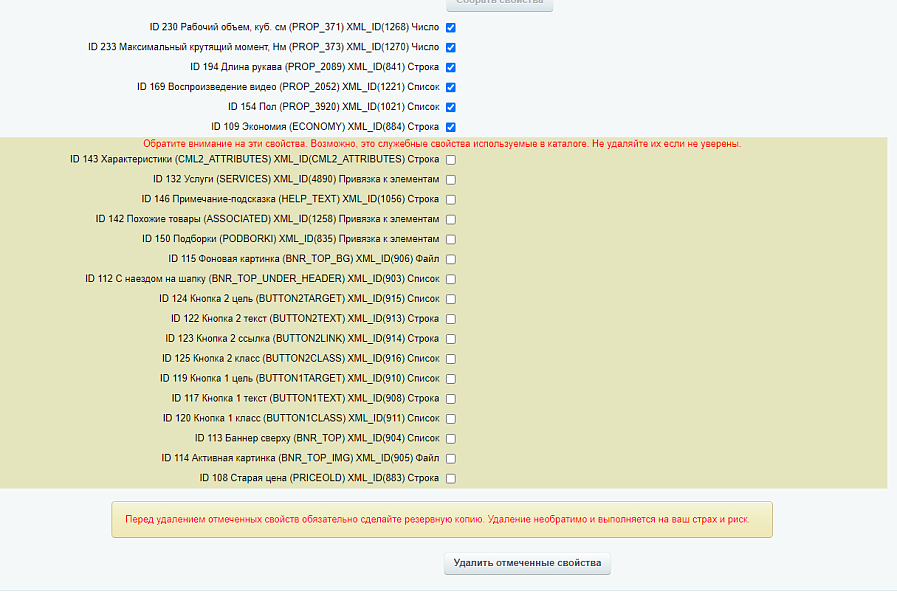
Task: Click label ID 154 Пол (PROP_3920)
Action: (334, 107)
